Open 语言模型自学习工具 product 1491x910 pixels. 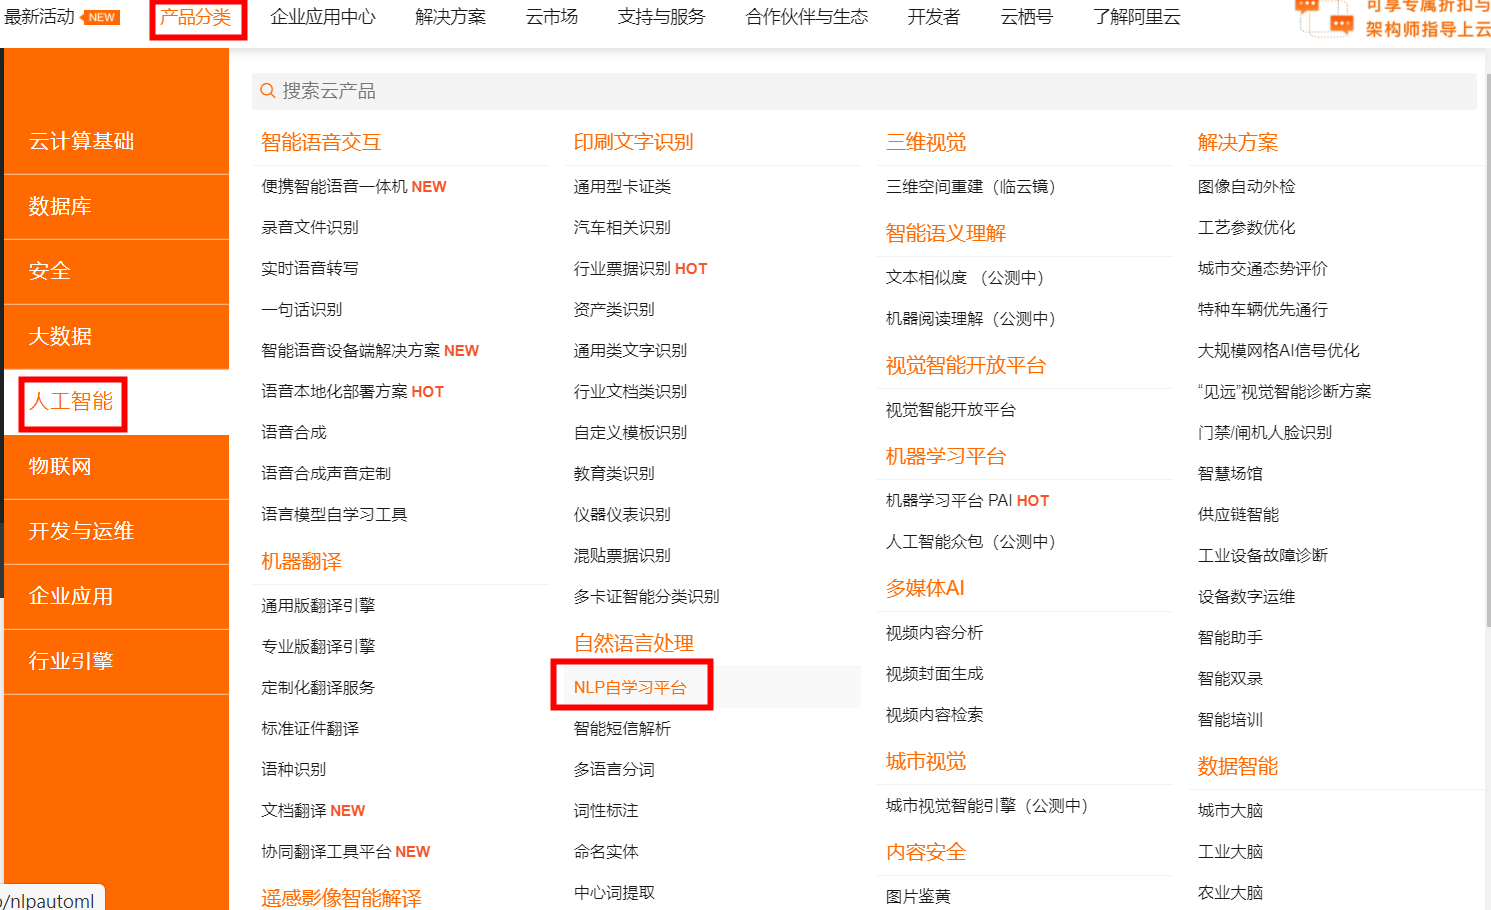point(334,515)
